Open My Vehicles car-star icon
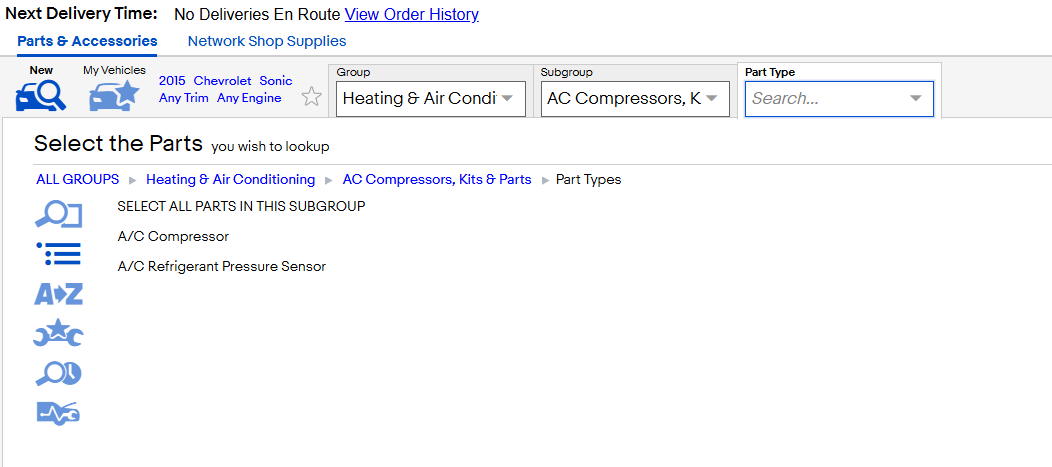Screen dimensions: 1052x467 point(114,96)
